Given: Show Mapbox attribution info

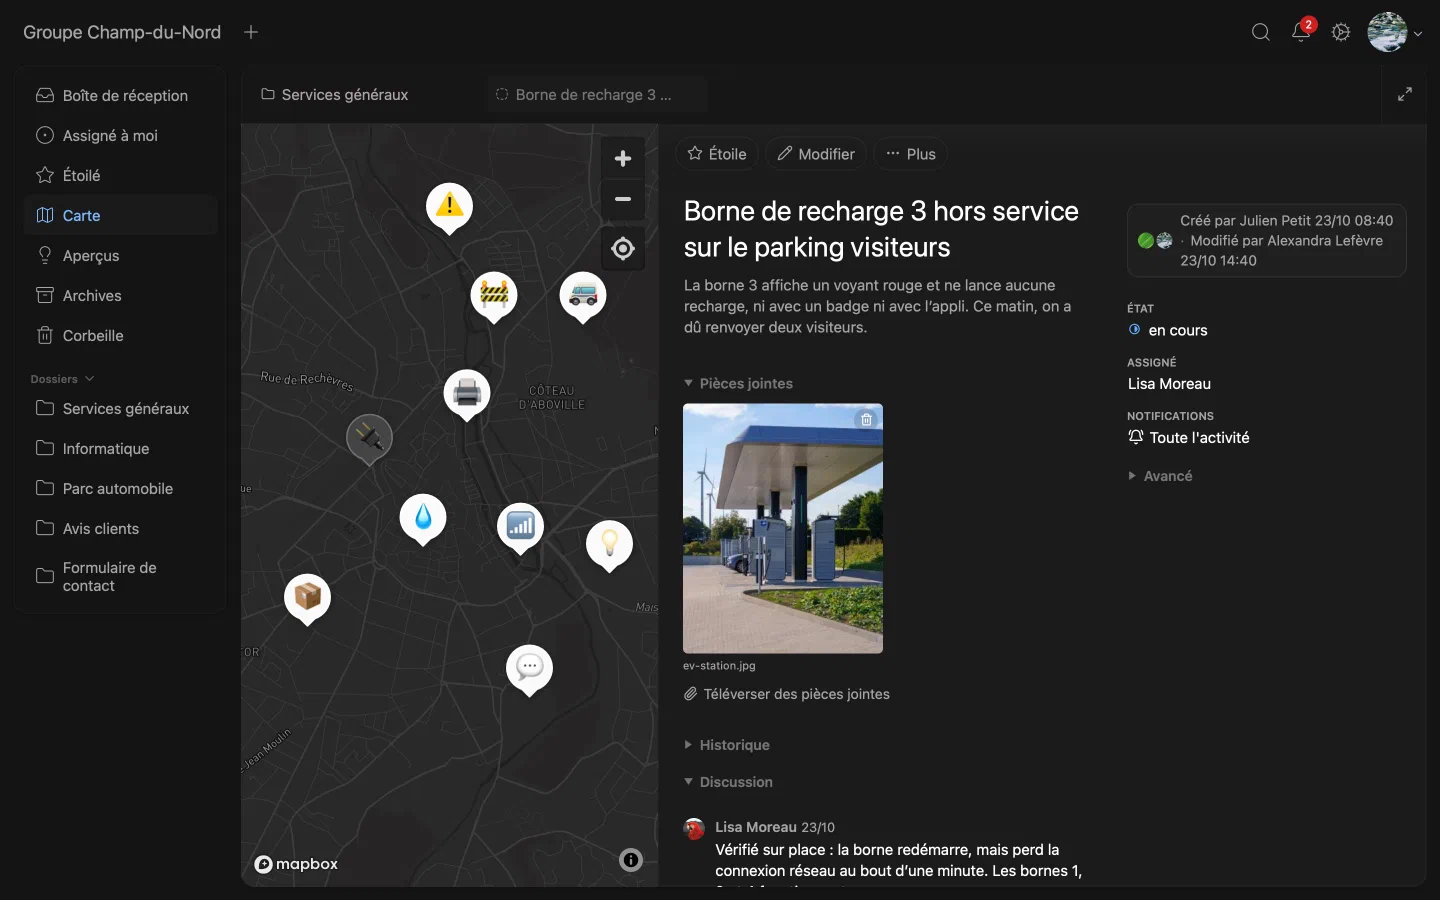Looking at the screenshot, I should (x=631, y=860).
